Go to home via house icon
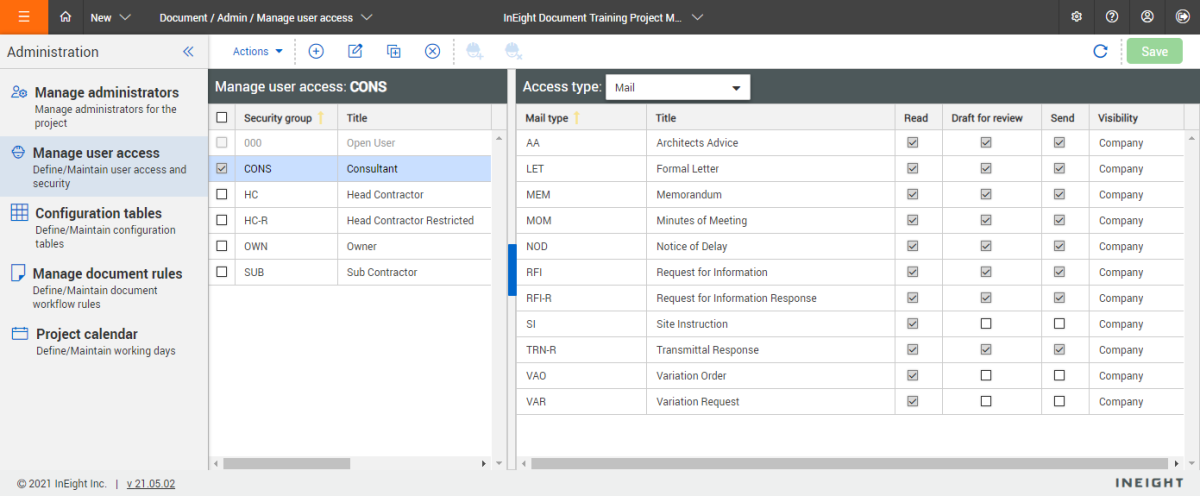Screen dimensions: 1200x496 (x=66, y=17)
